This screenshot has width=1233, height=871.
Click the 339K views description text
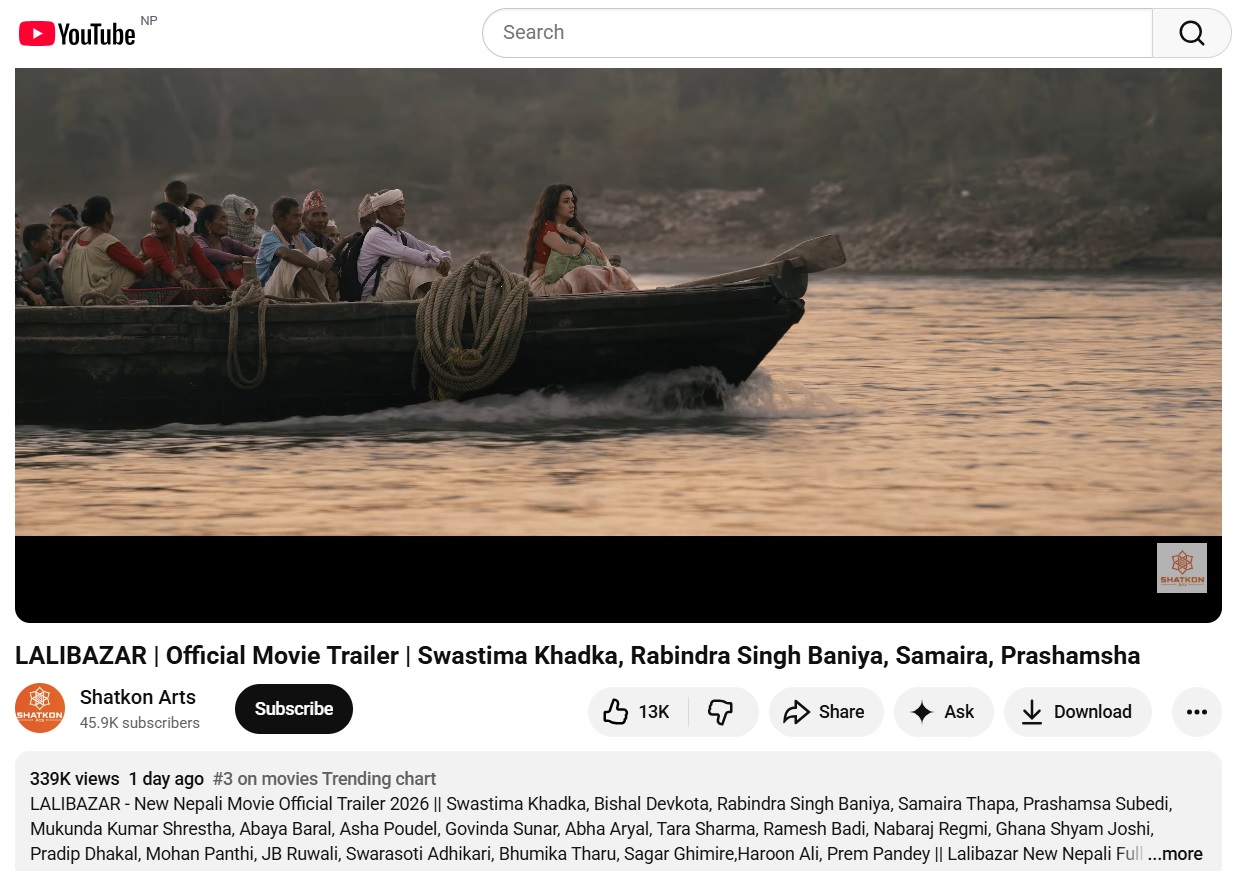click(x=74, y=779)
